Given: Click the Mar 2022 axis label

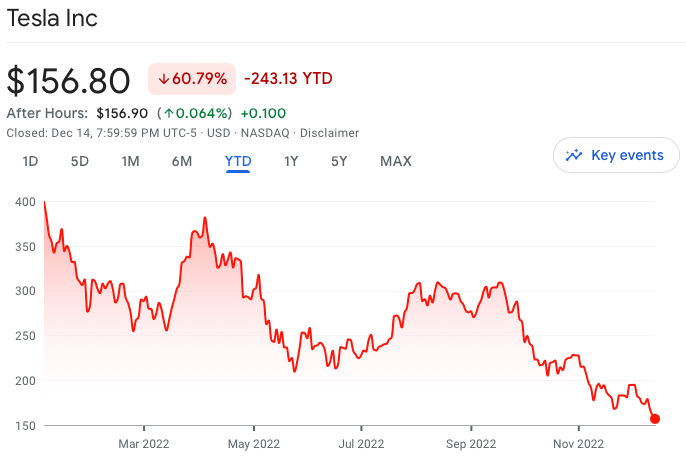Looking at the screenshot, I should point(143,443).
